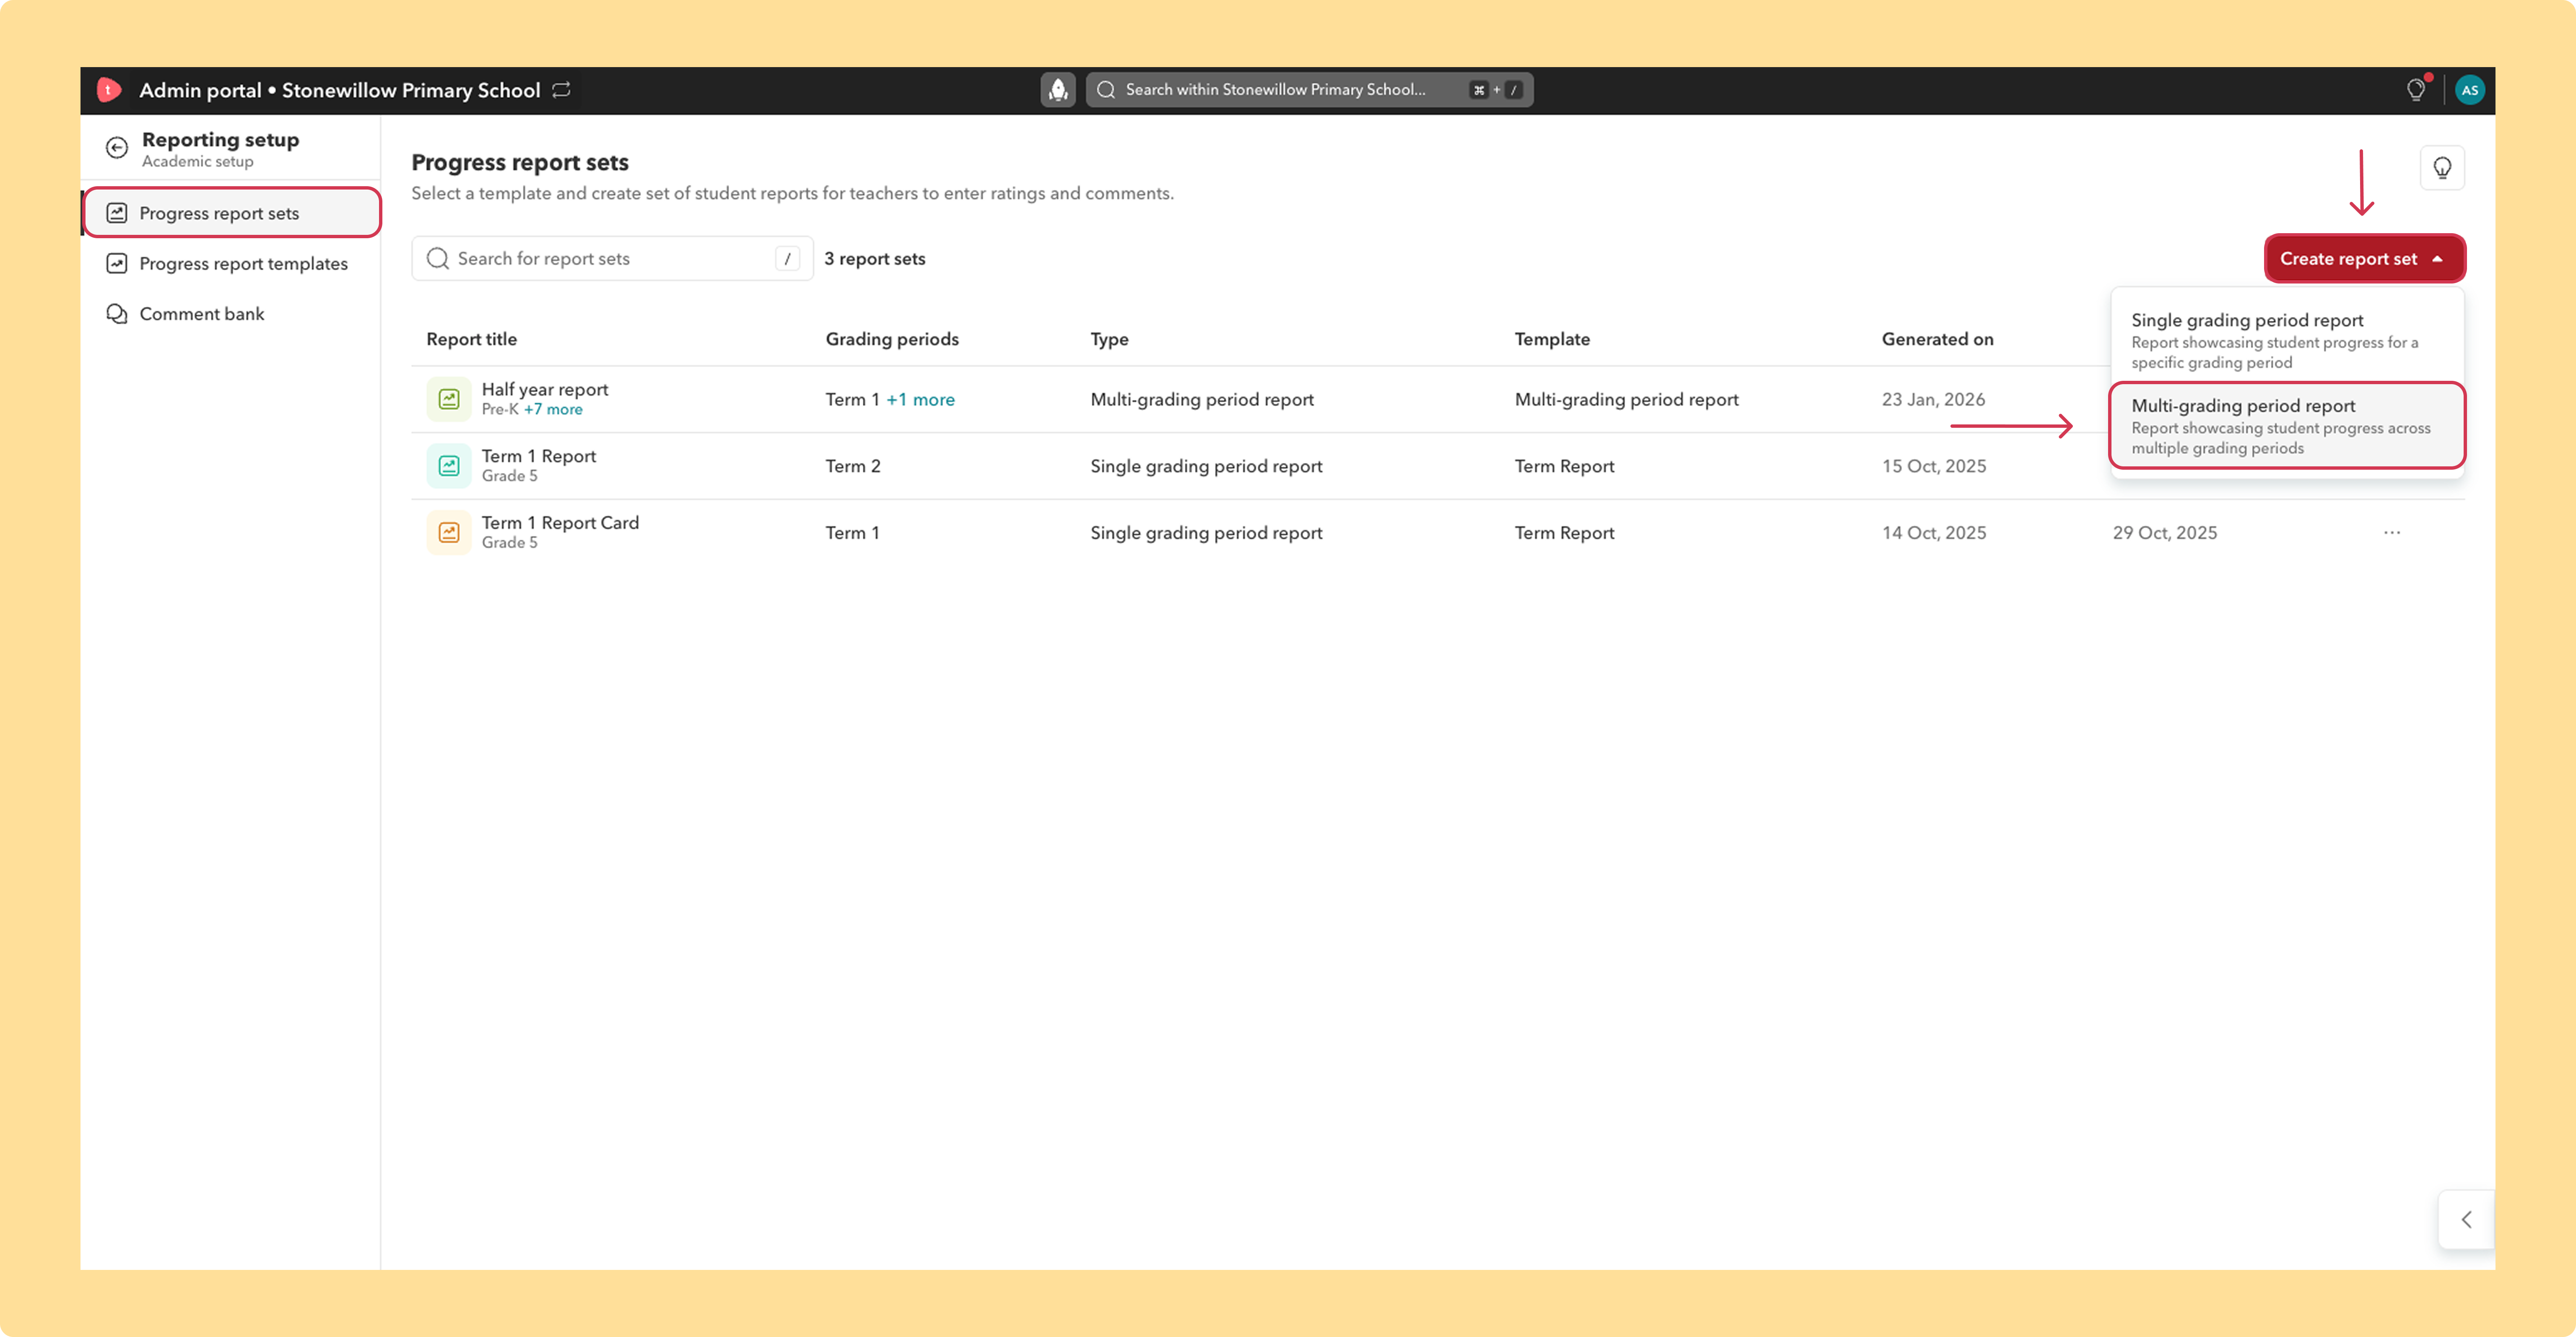This screenshot has height=1337, width=2576.
Task: Open Comment bank in sidebar
Action: coord(232,314)
